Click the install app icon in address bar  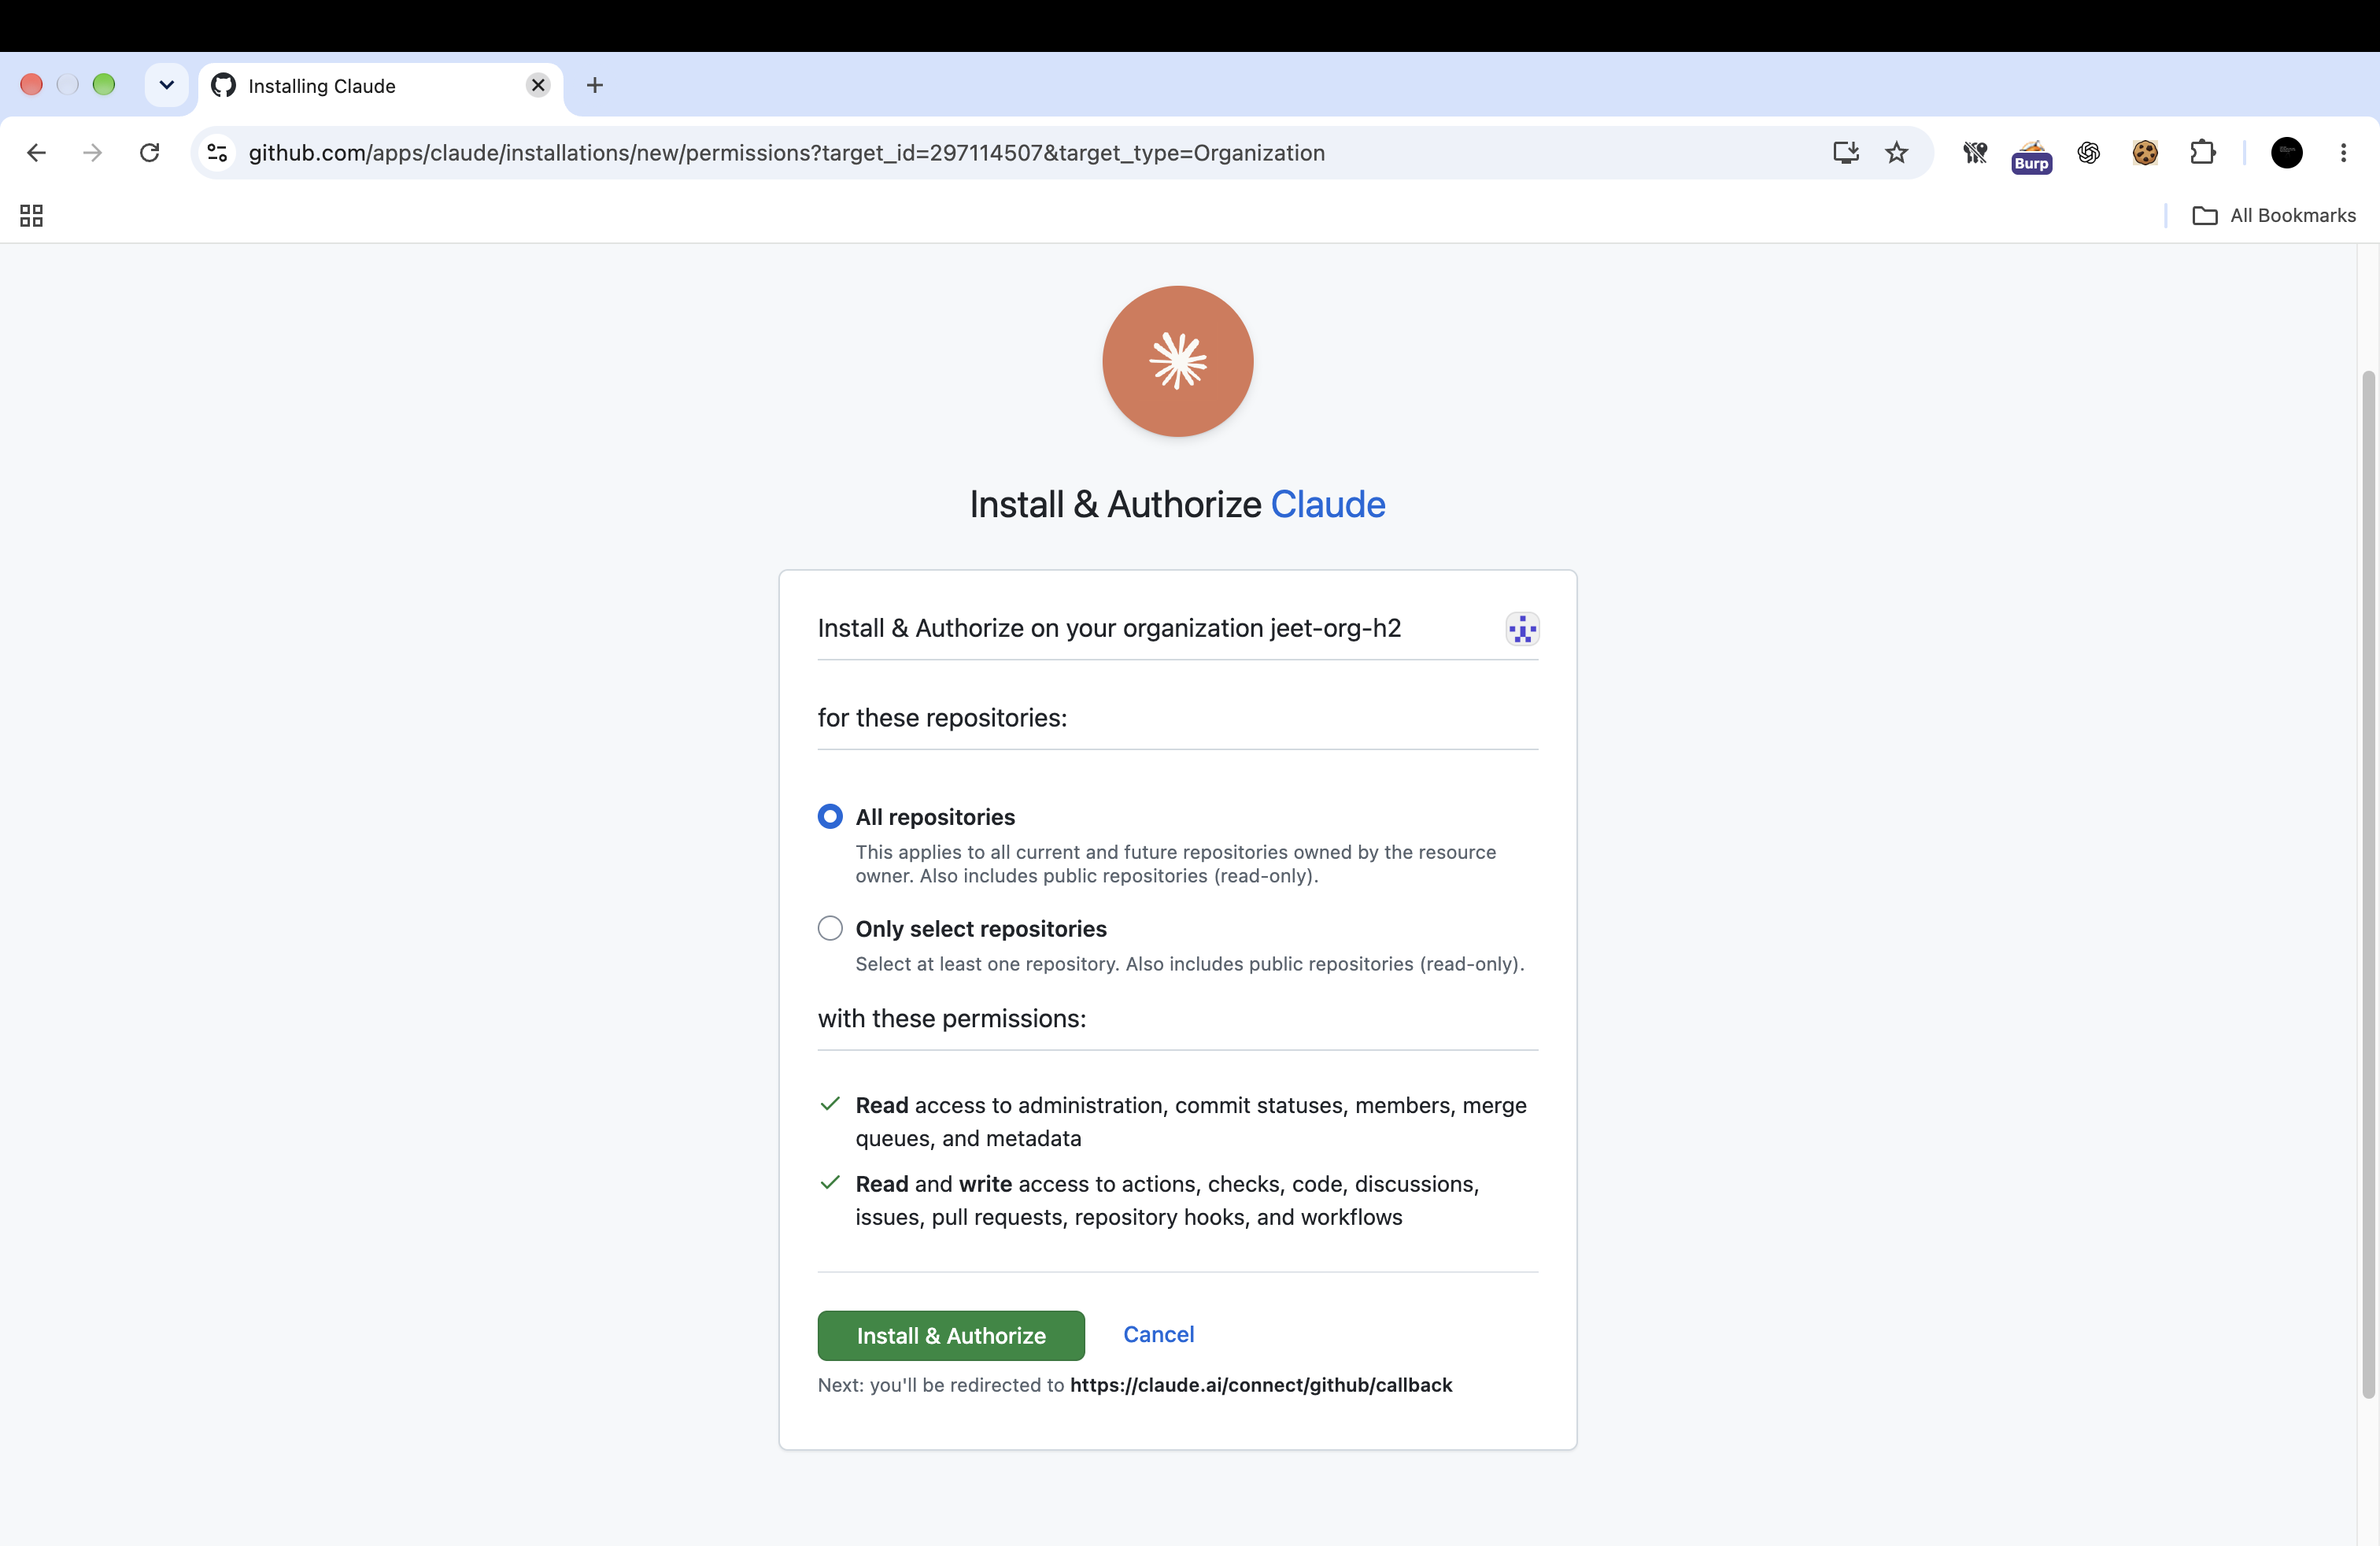(x=1845, y=153)
